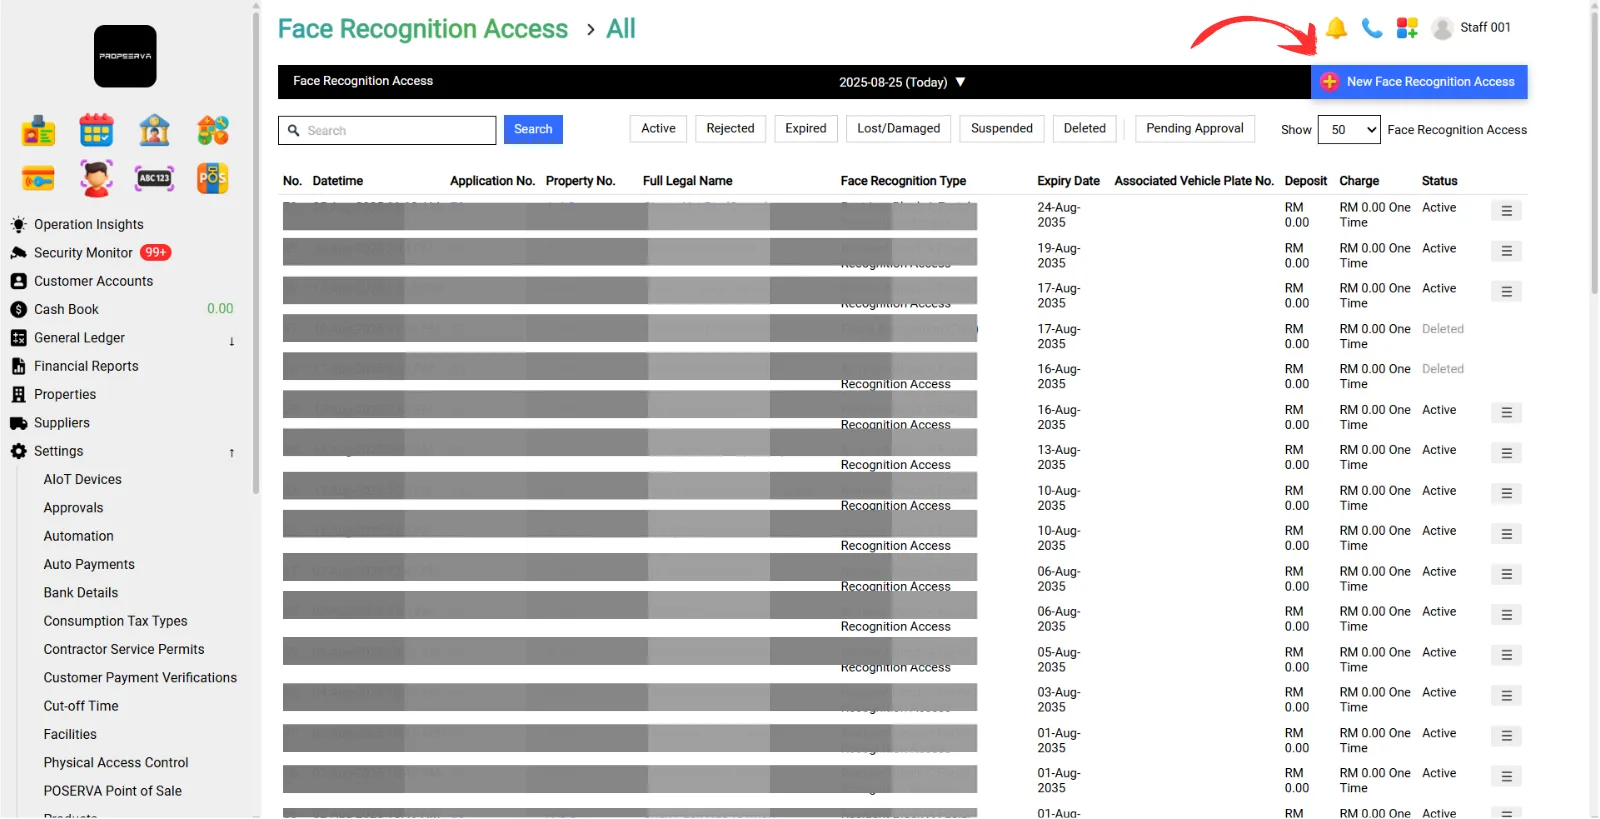The image size is (1600, 819).
Task: Click the Cash Book dollar icon
Action: pyautogui.click(x=18, y=310)
